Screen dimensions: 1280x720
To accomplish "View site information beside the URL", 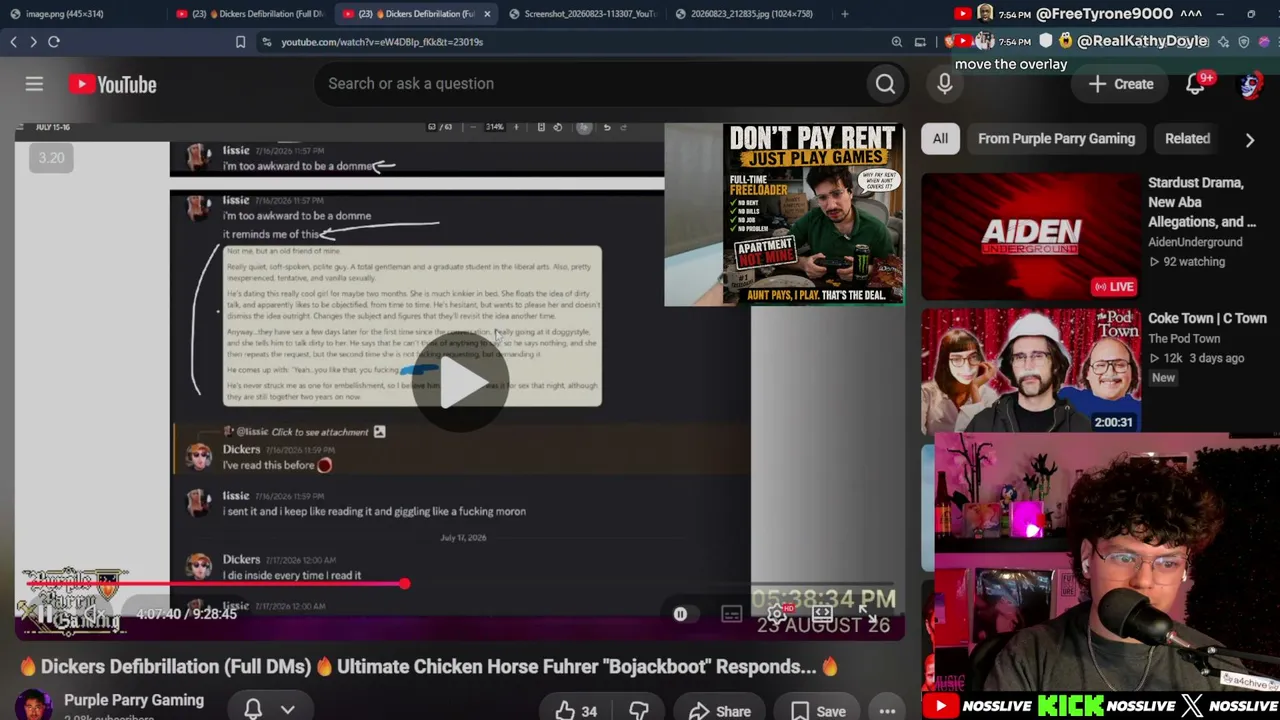I will click(x=266, y=42).
